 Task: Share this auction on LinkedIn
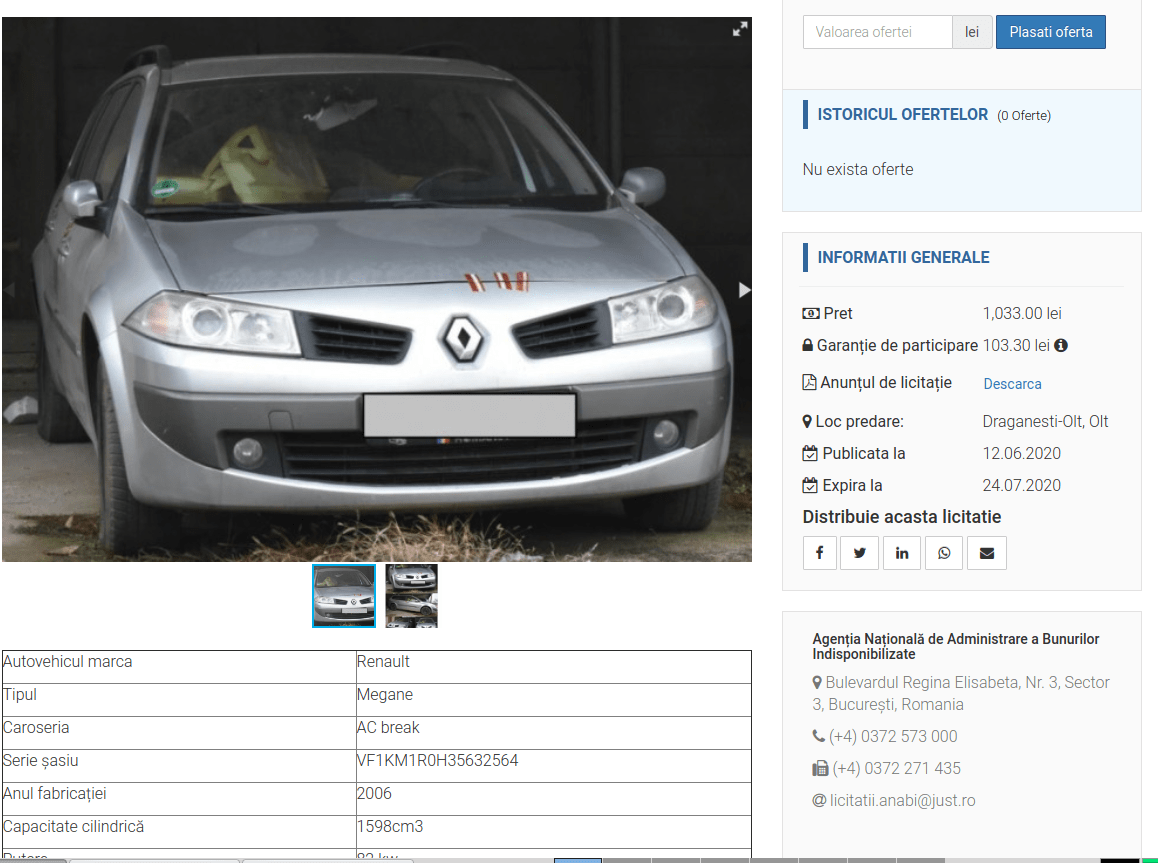[x=902, y=553]
